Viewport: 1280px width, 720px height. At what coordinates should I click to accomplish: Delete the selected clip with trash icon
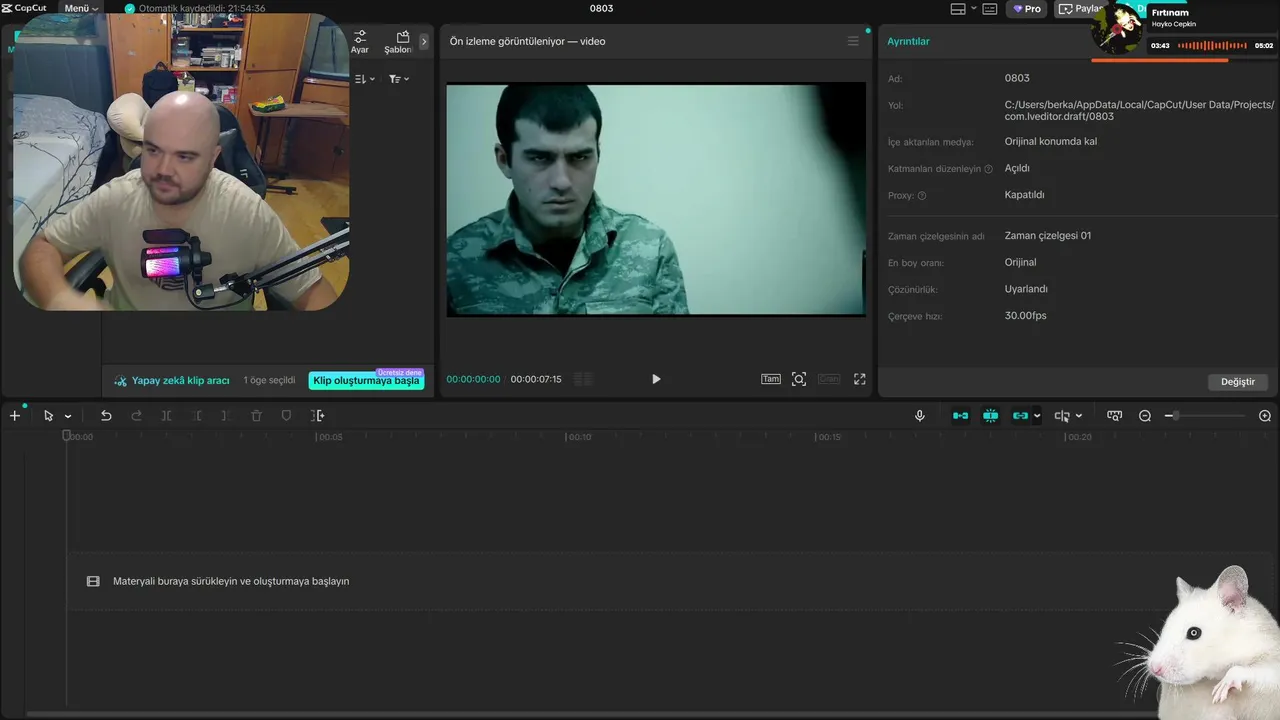click(x=256, y=416)
